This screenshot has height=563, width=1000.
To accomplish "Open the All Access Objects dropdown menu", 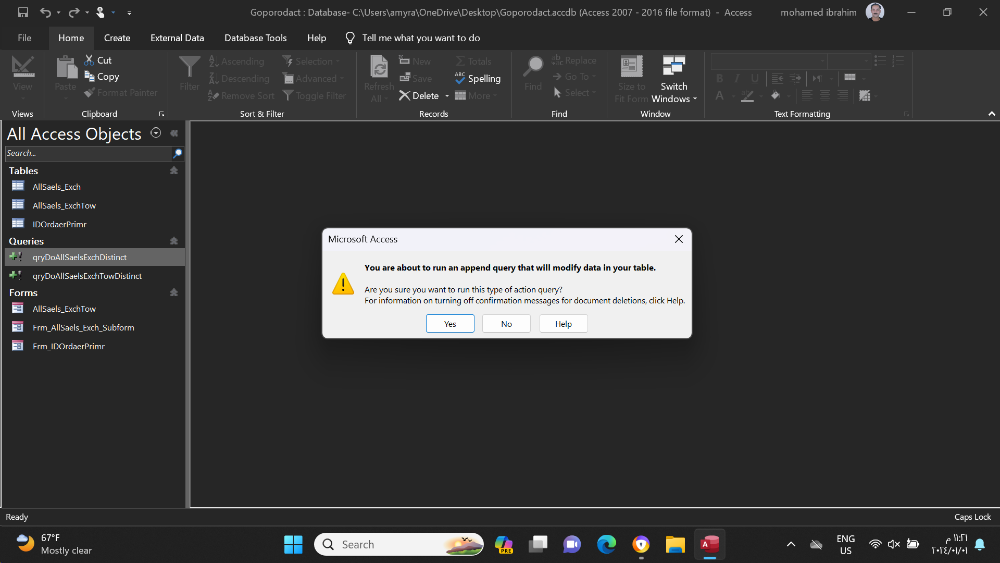I will [156, 133].
